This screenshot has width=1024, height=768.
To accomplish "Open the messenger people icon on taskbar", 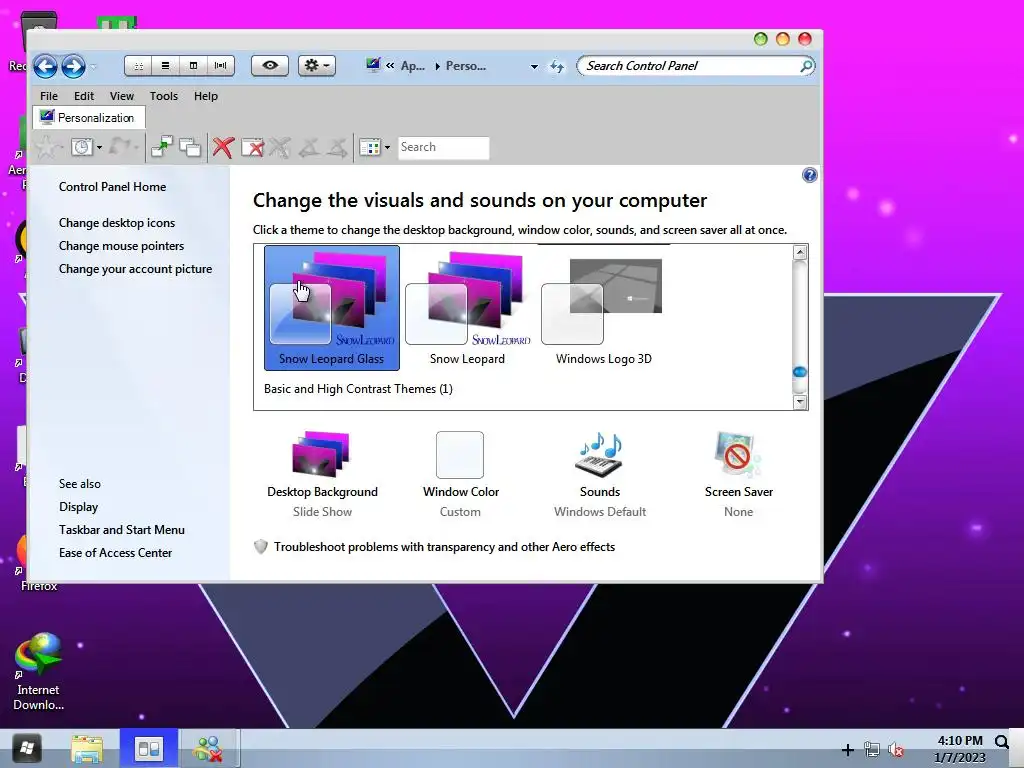I will [208, 748].
